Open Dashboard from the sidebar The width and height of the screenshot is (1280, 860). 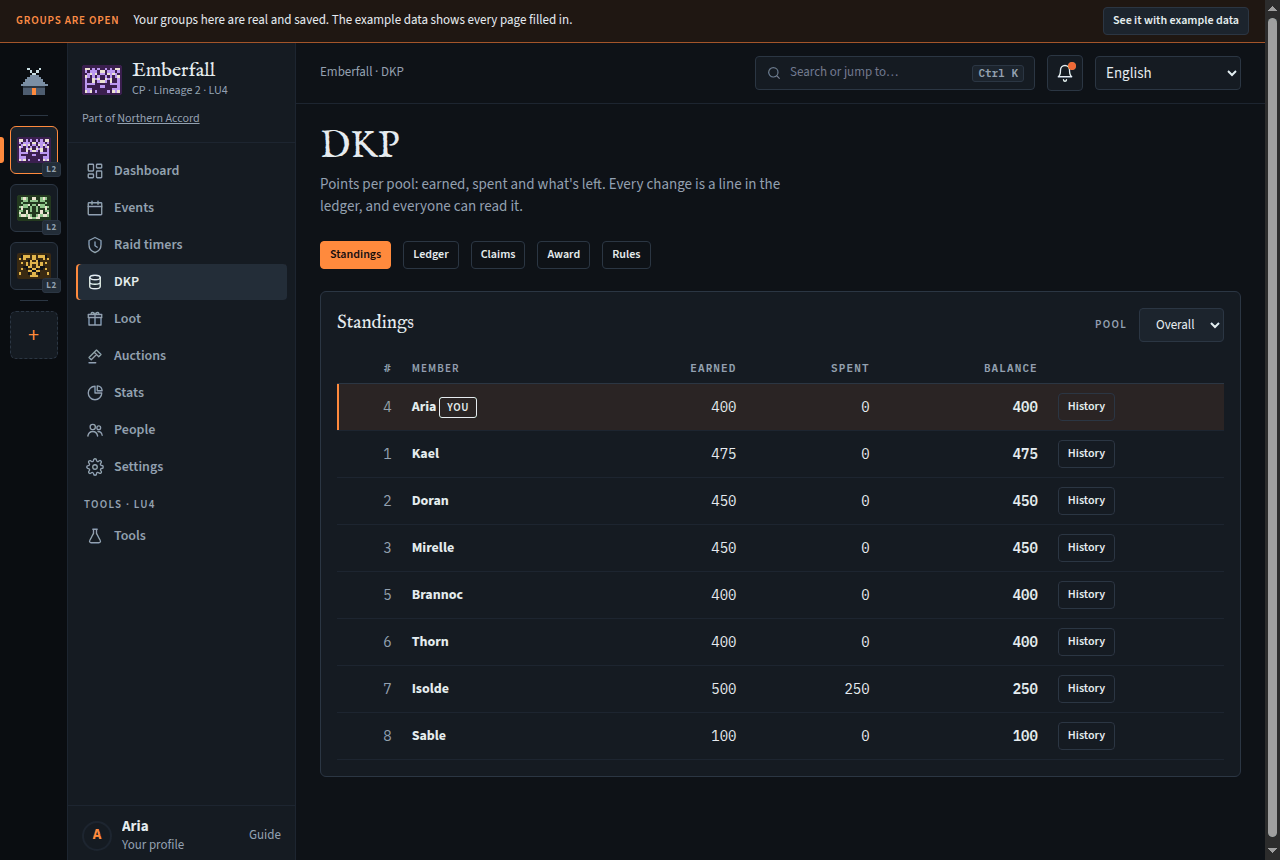pos(181,171)
